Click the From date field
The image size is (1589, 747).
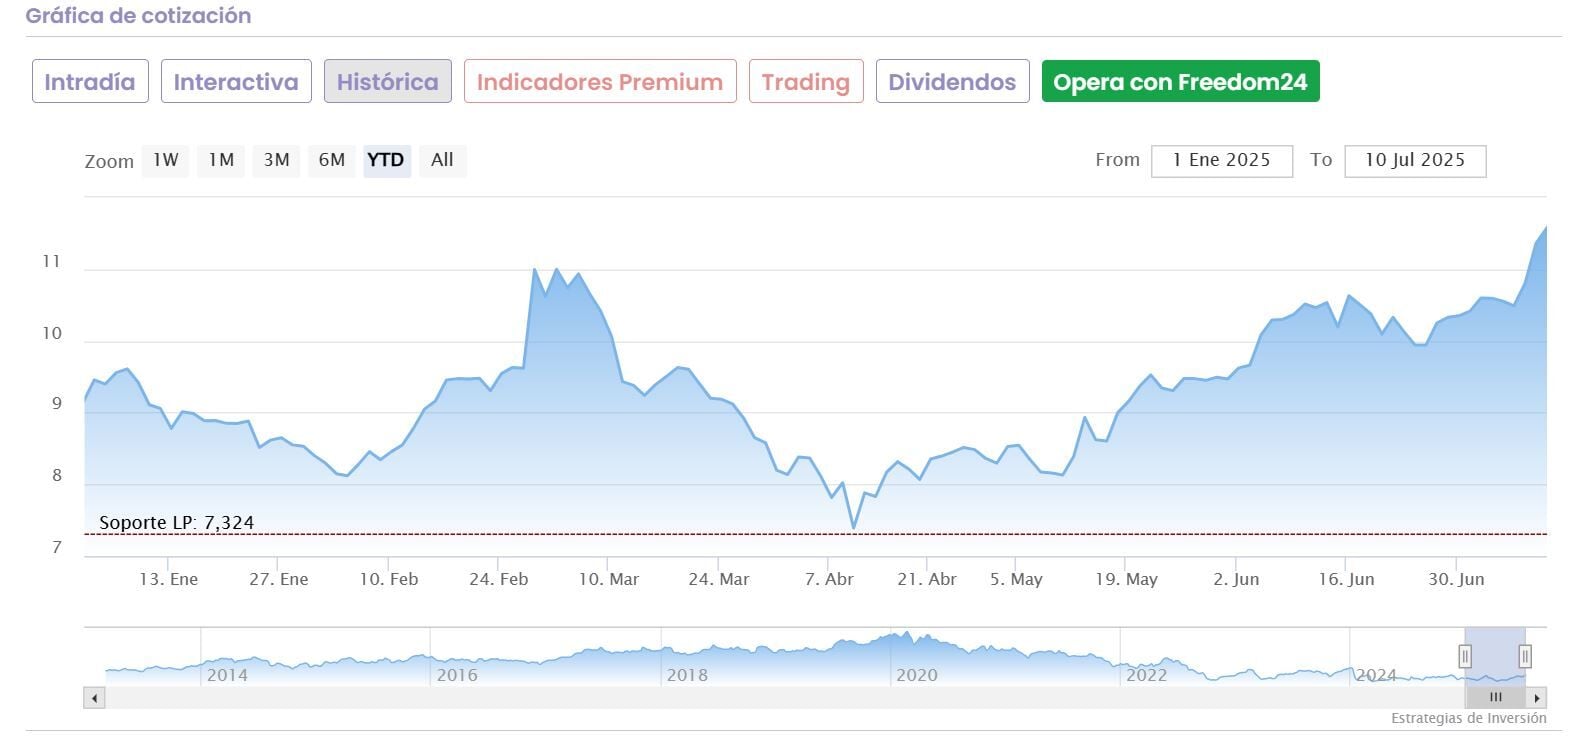coord(1221,161)
